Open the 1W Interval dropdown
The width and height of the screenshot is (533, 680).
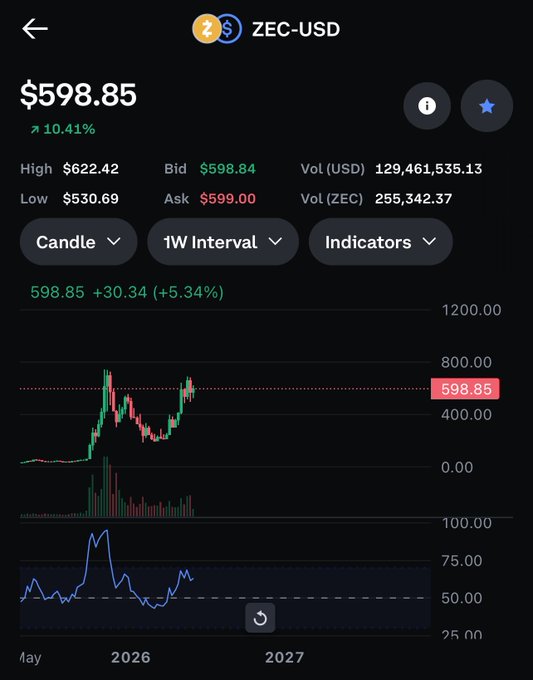click(223, 242)
